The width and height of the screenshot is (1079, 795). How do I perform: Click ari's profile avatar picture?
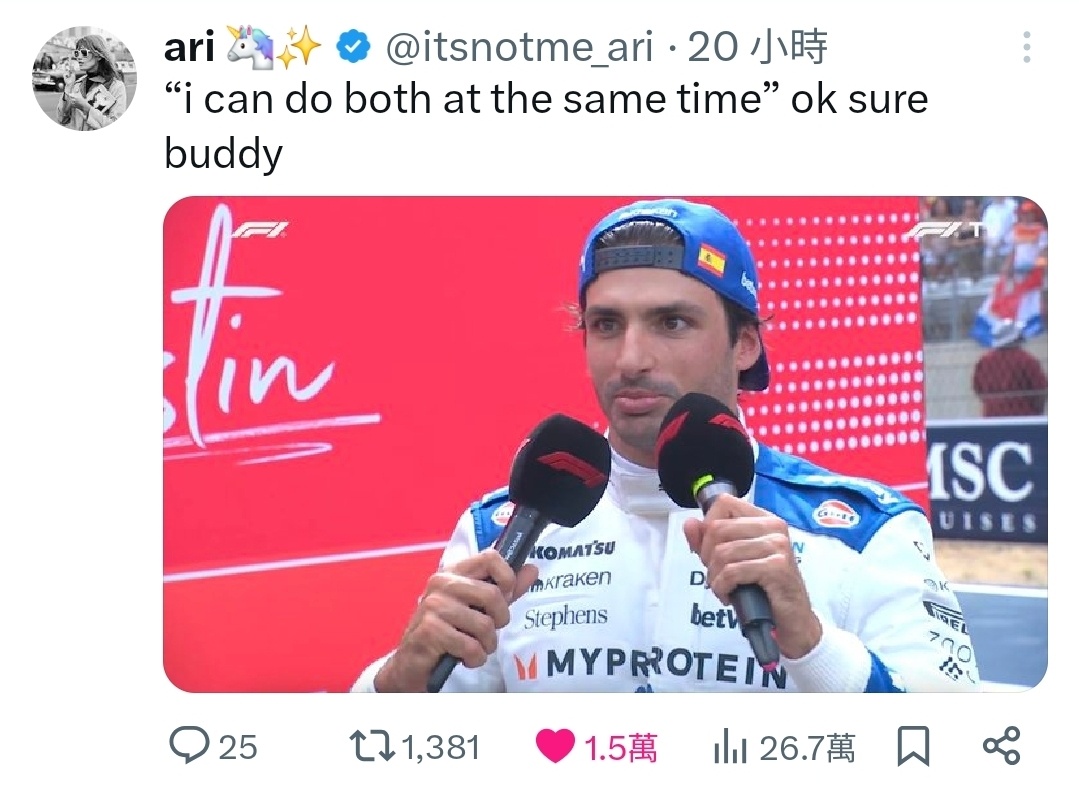tap(85, 78)
